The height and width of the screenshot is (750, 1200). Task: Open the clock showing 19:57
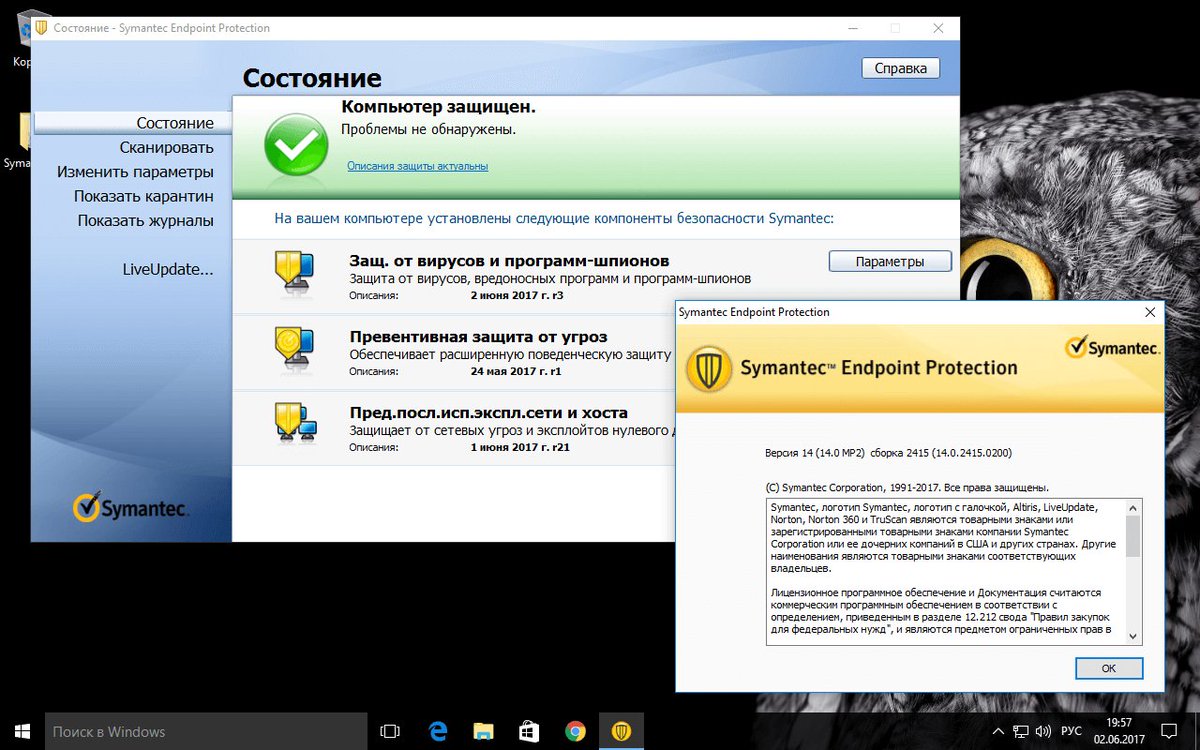click(x=1118, y=731)
